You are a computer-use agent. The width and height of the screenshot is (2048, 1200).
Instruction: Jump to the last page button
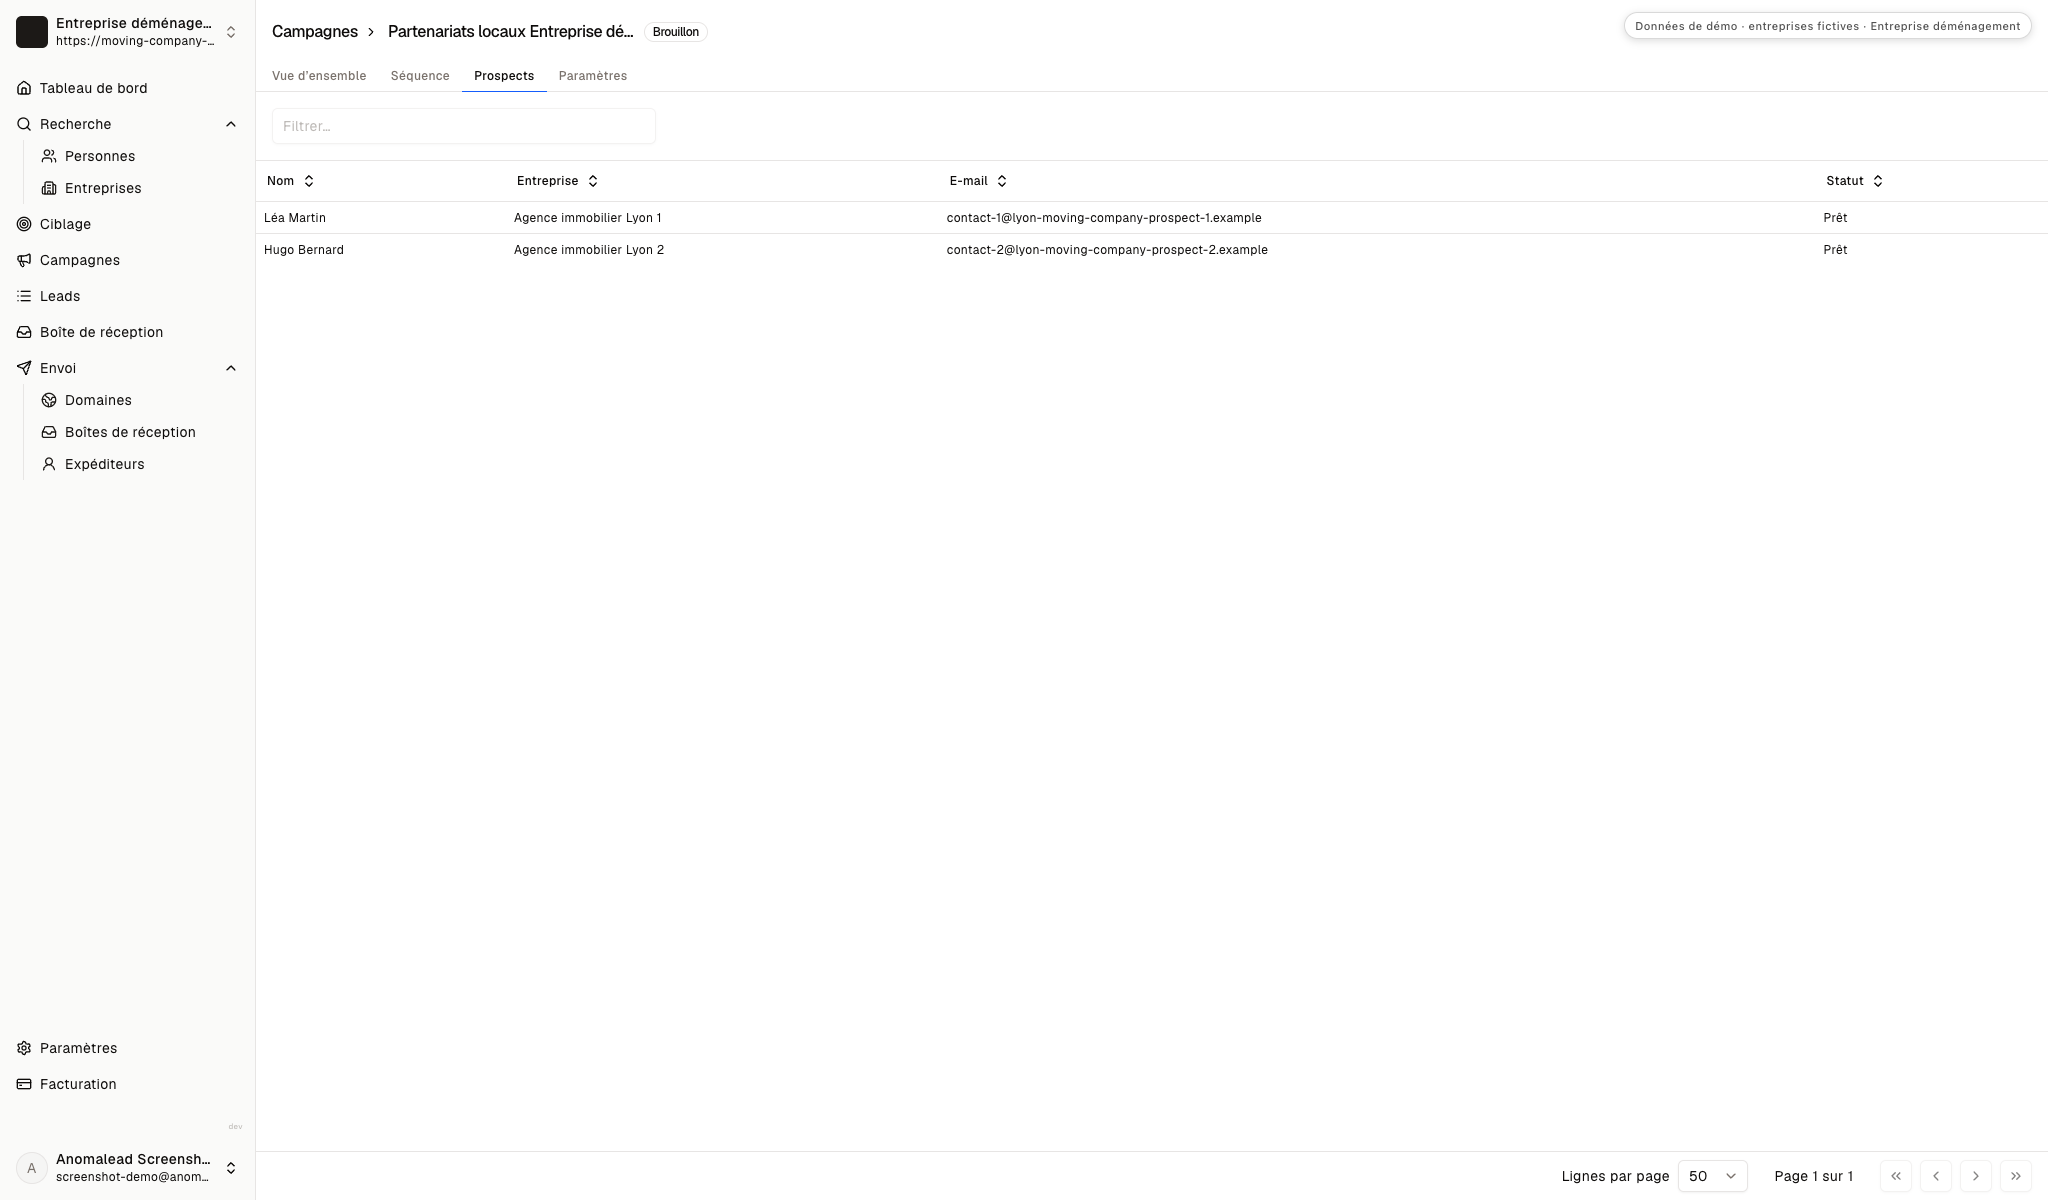click(2016, 1176)
